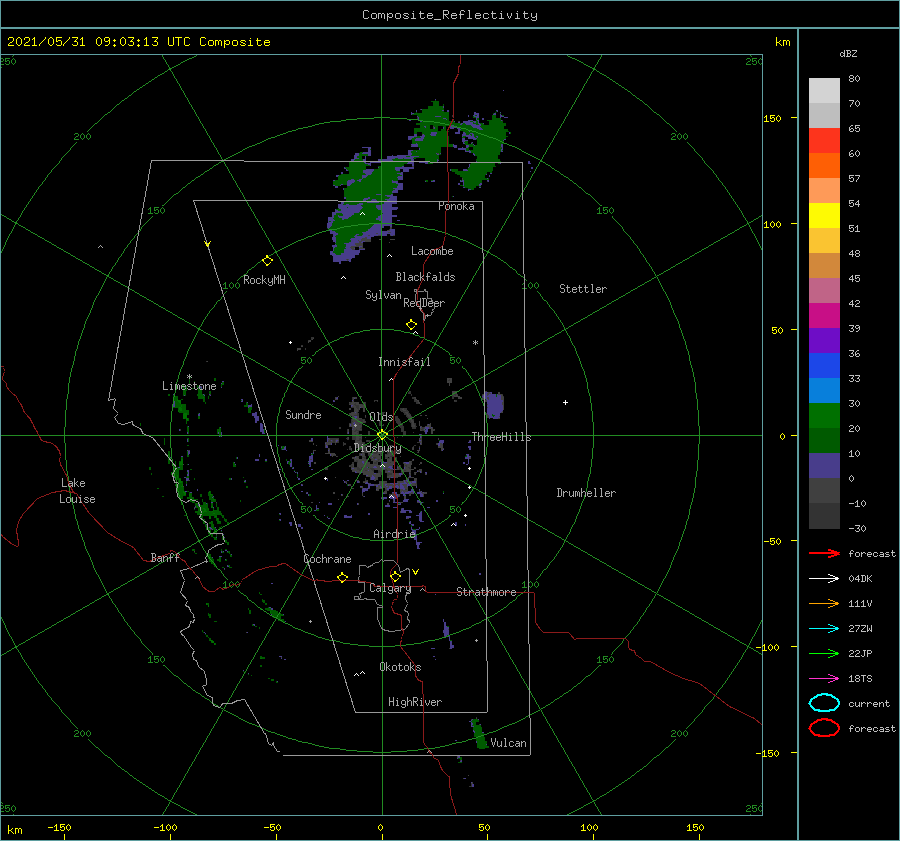The image size is (900, 841).
Task: Click the Didsbury town label
Action: coord(377,448)
